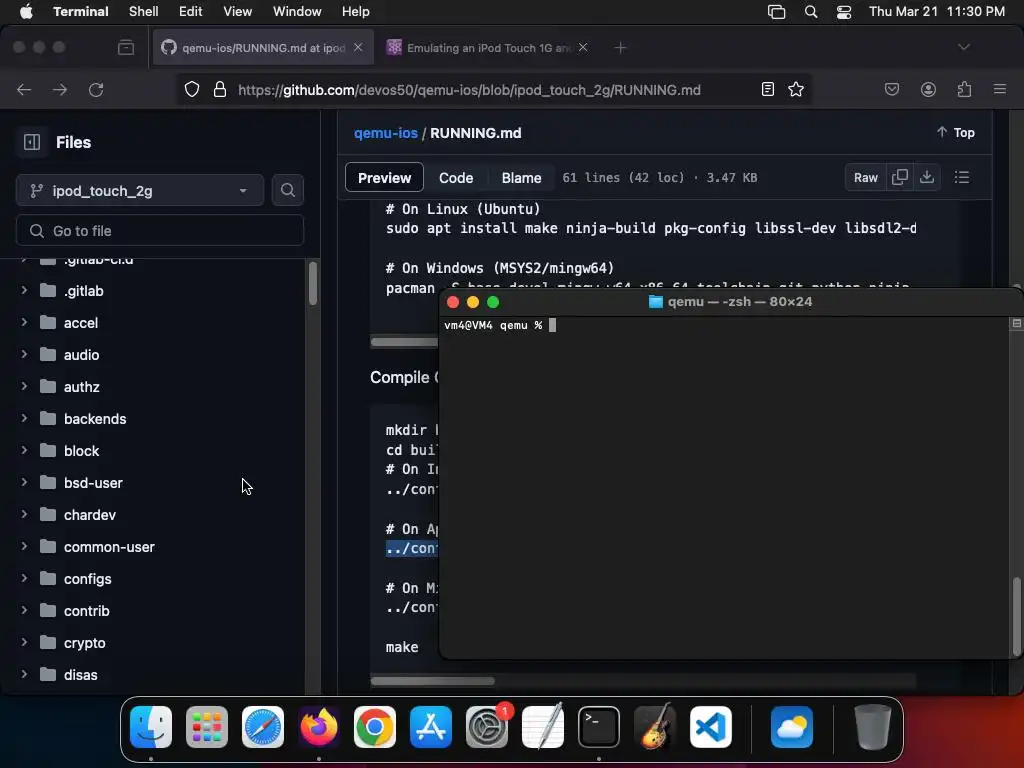The width and height of the screenshot is (1024, 768).
Task: Jump to Top of the file
Action: tap(955, 133)
